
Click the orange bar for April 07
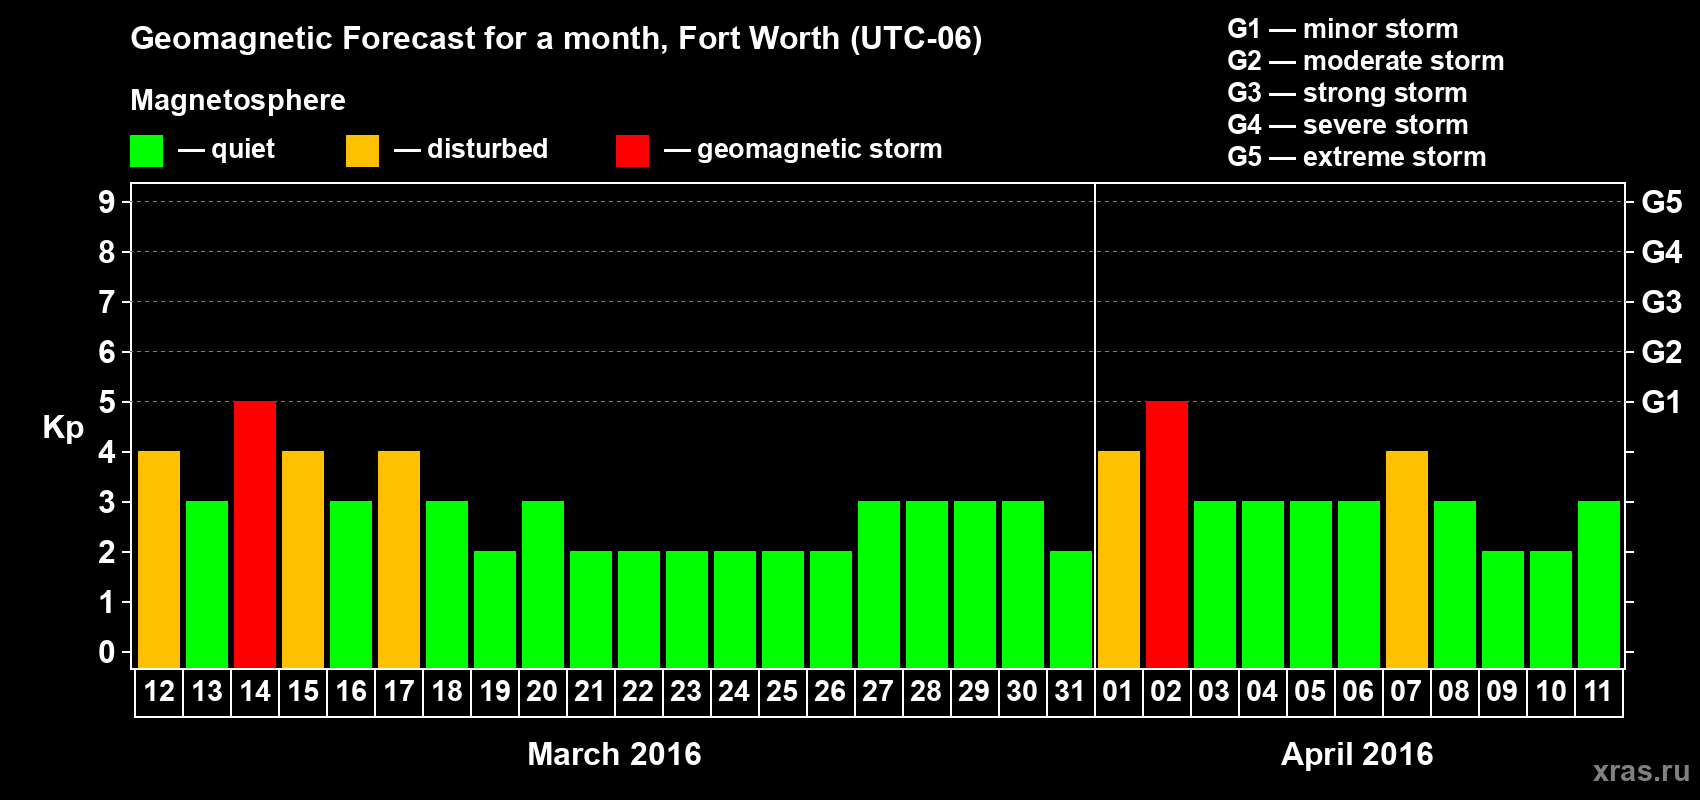coord(1407,559)
